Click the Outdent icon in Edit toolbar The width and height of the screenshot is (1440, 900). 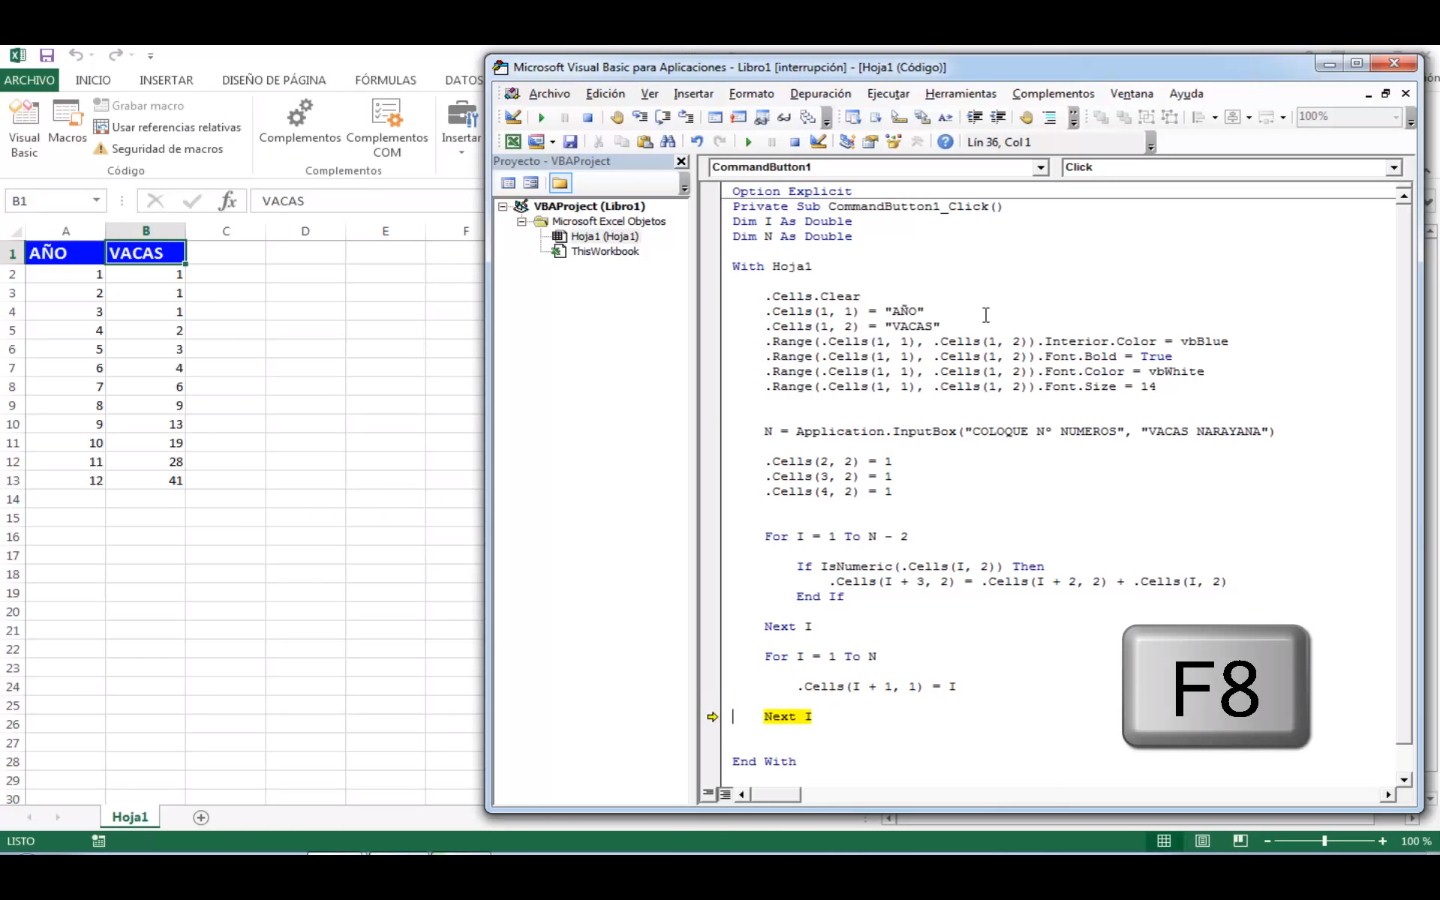tap(998, 117)
